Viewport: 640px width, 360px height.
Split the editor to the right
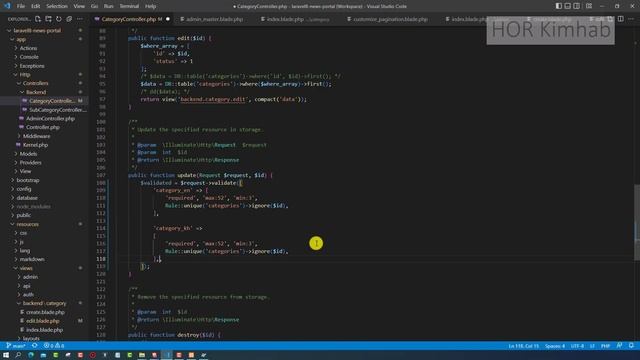tap(620, 19)
